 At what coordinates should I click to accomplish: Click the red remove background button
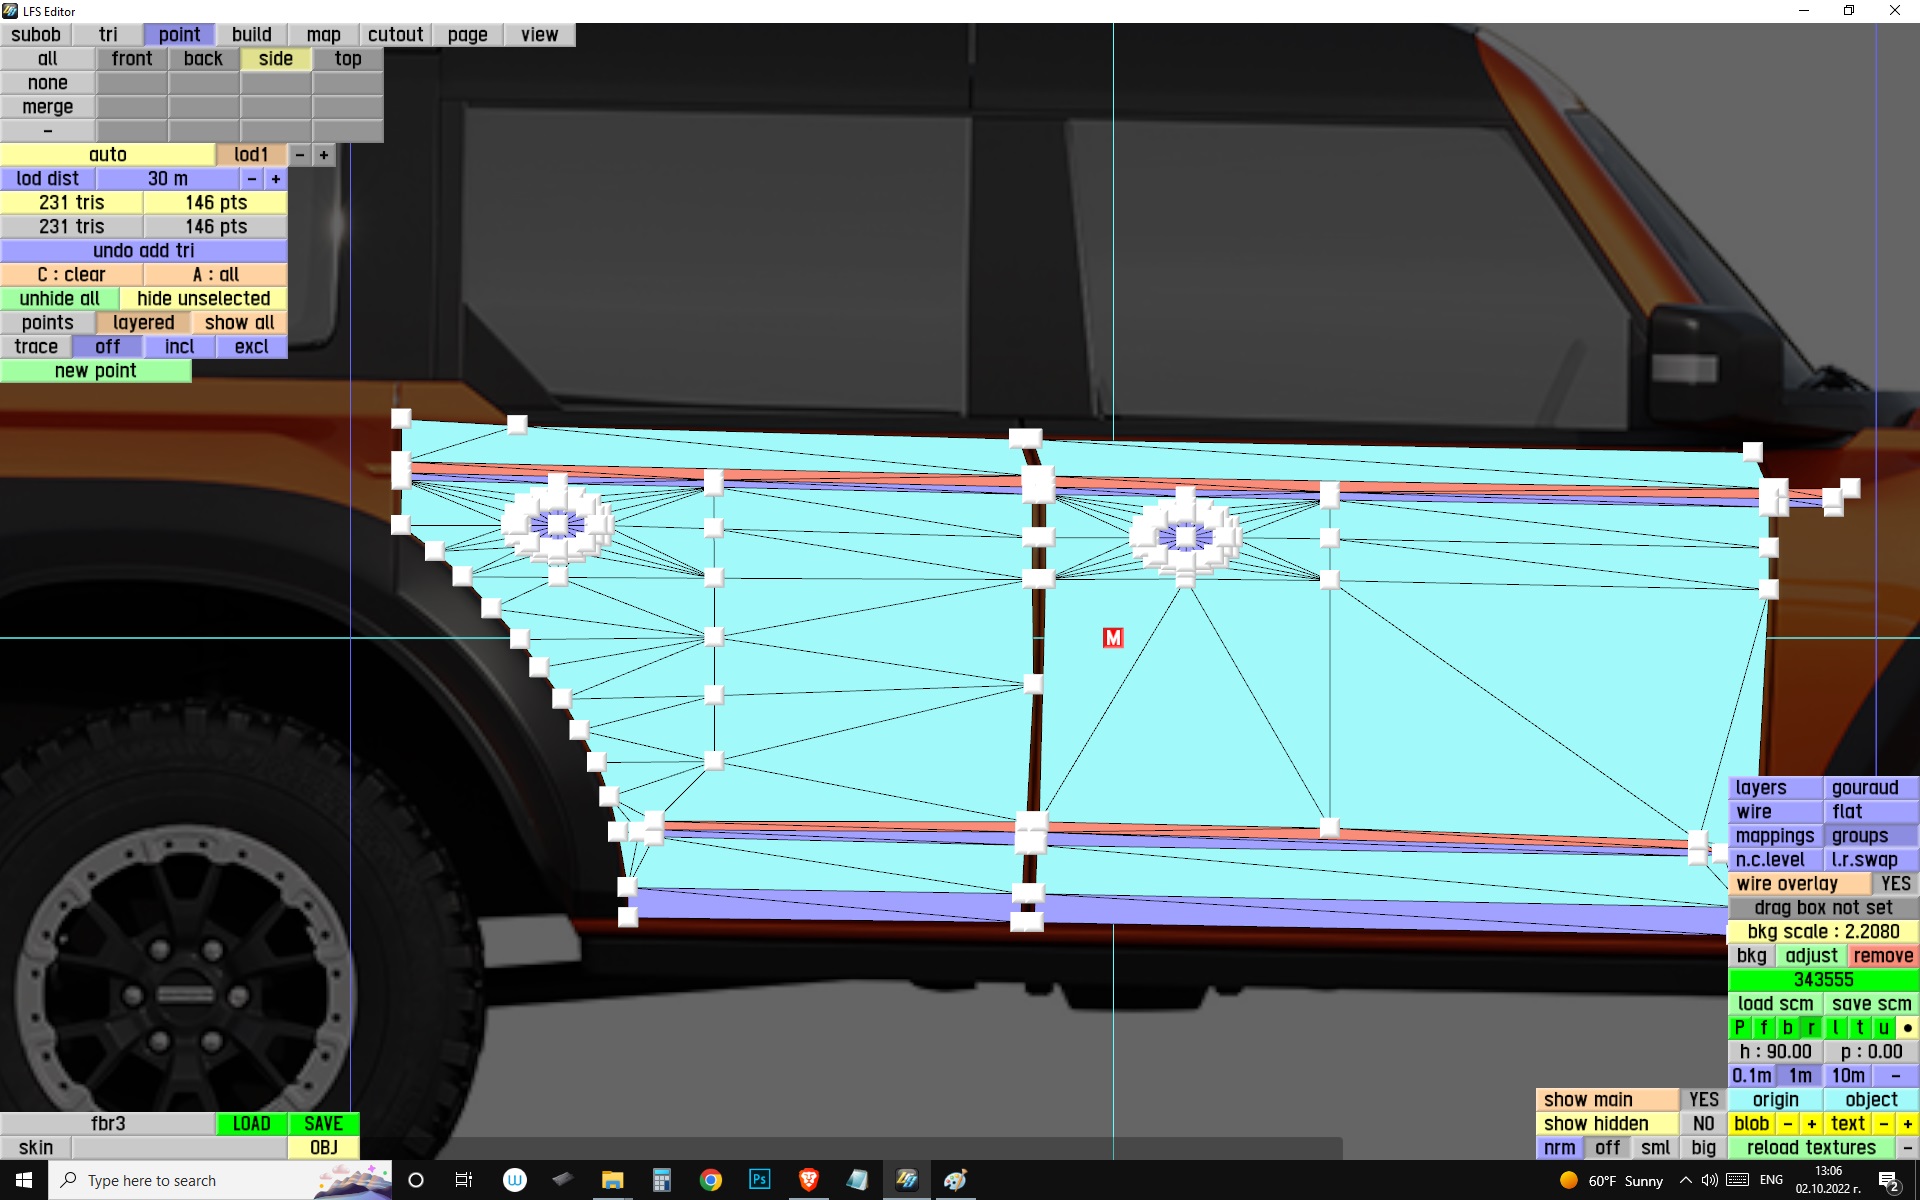pos(1883,956)
